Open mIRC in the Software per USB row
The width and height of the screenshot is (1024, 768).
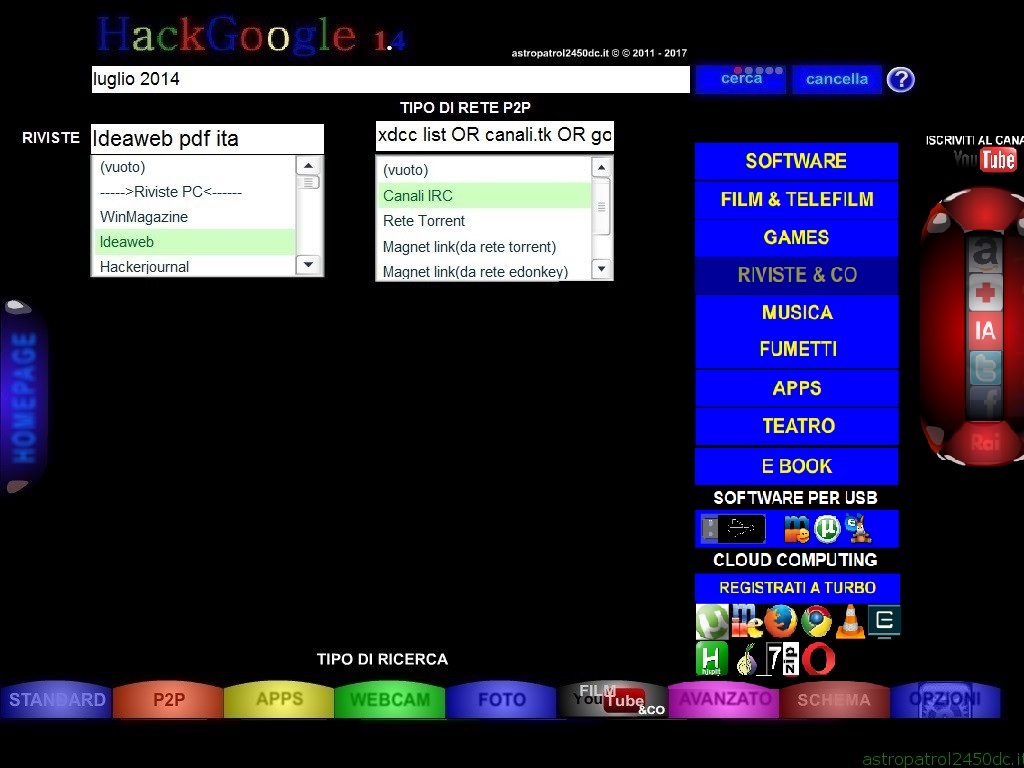(797, 528)
